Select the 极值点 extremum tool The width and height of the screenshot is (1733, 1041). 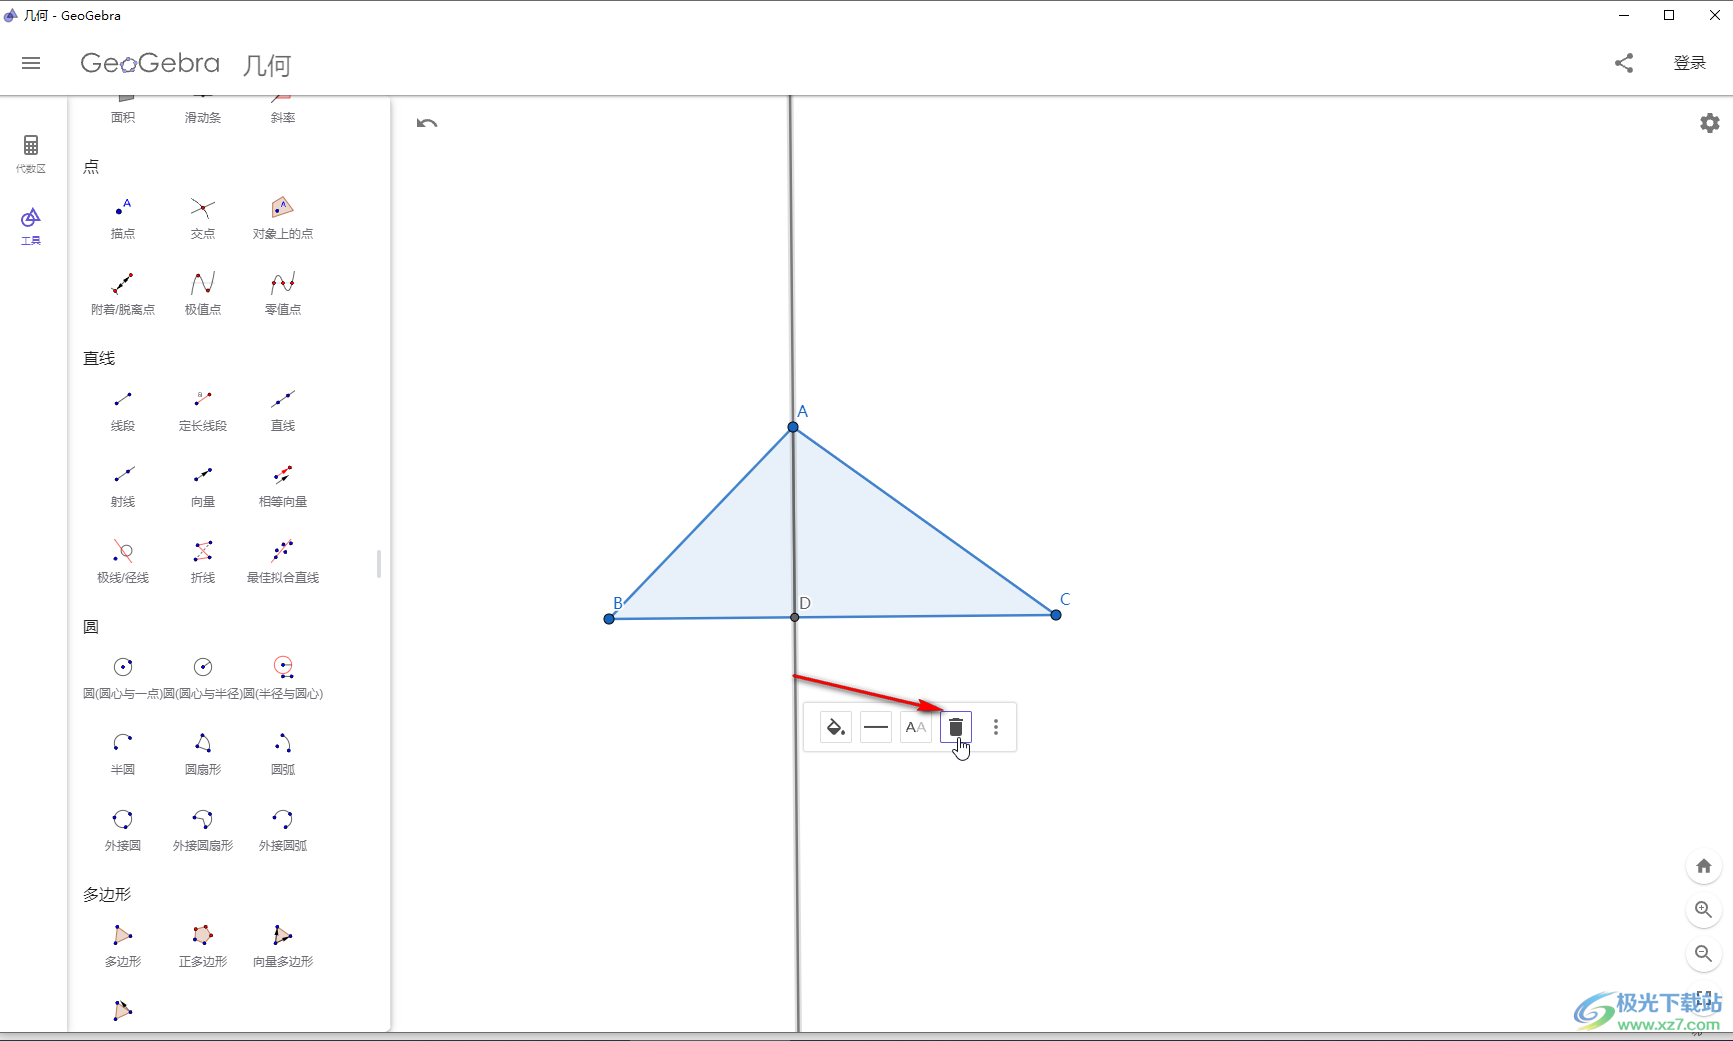(203, 293)
